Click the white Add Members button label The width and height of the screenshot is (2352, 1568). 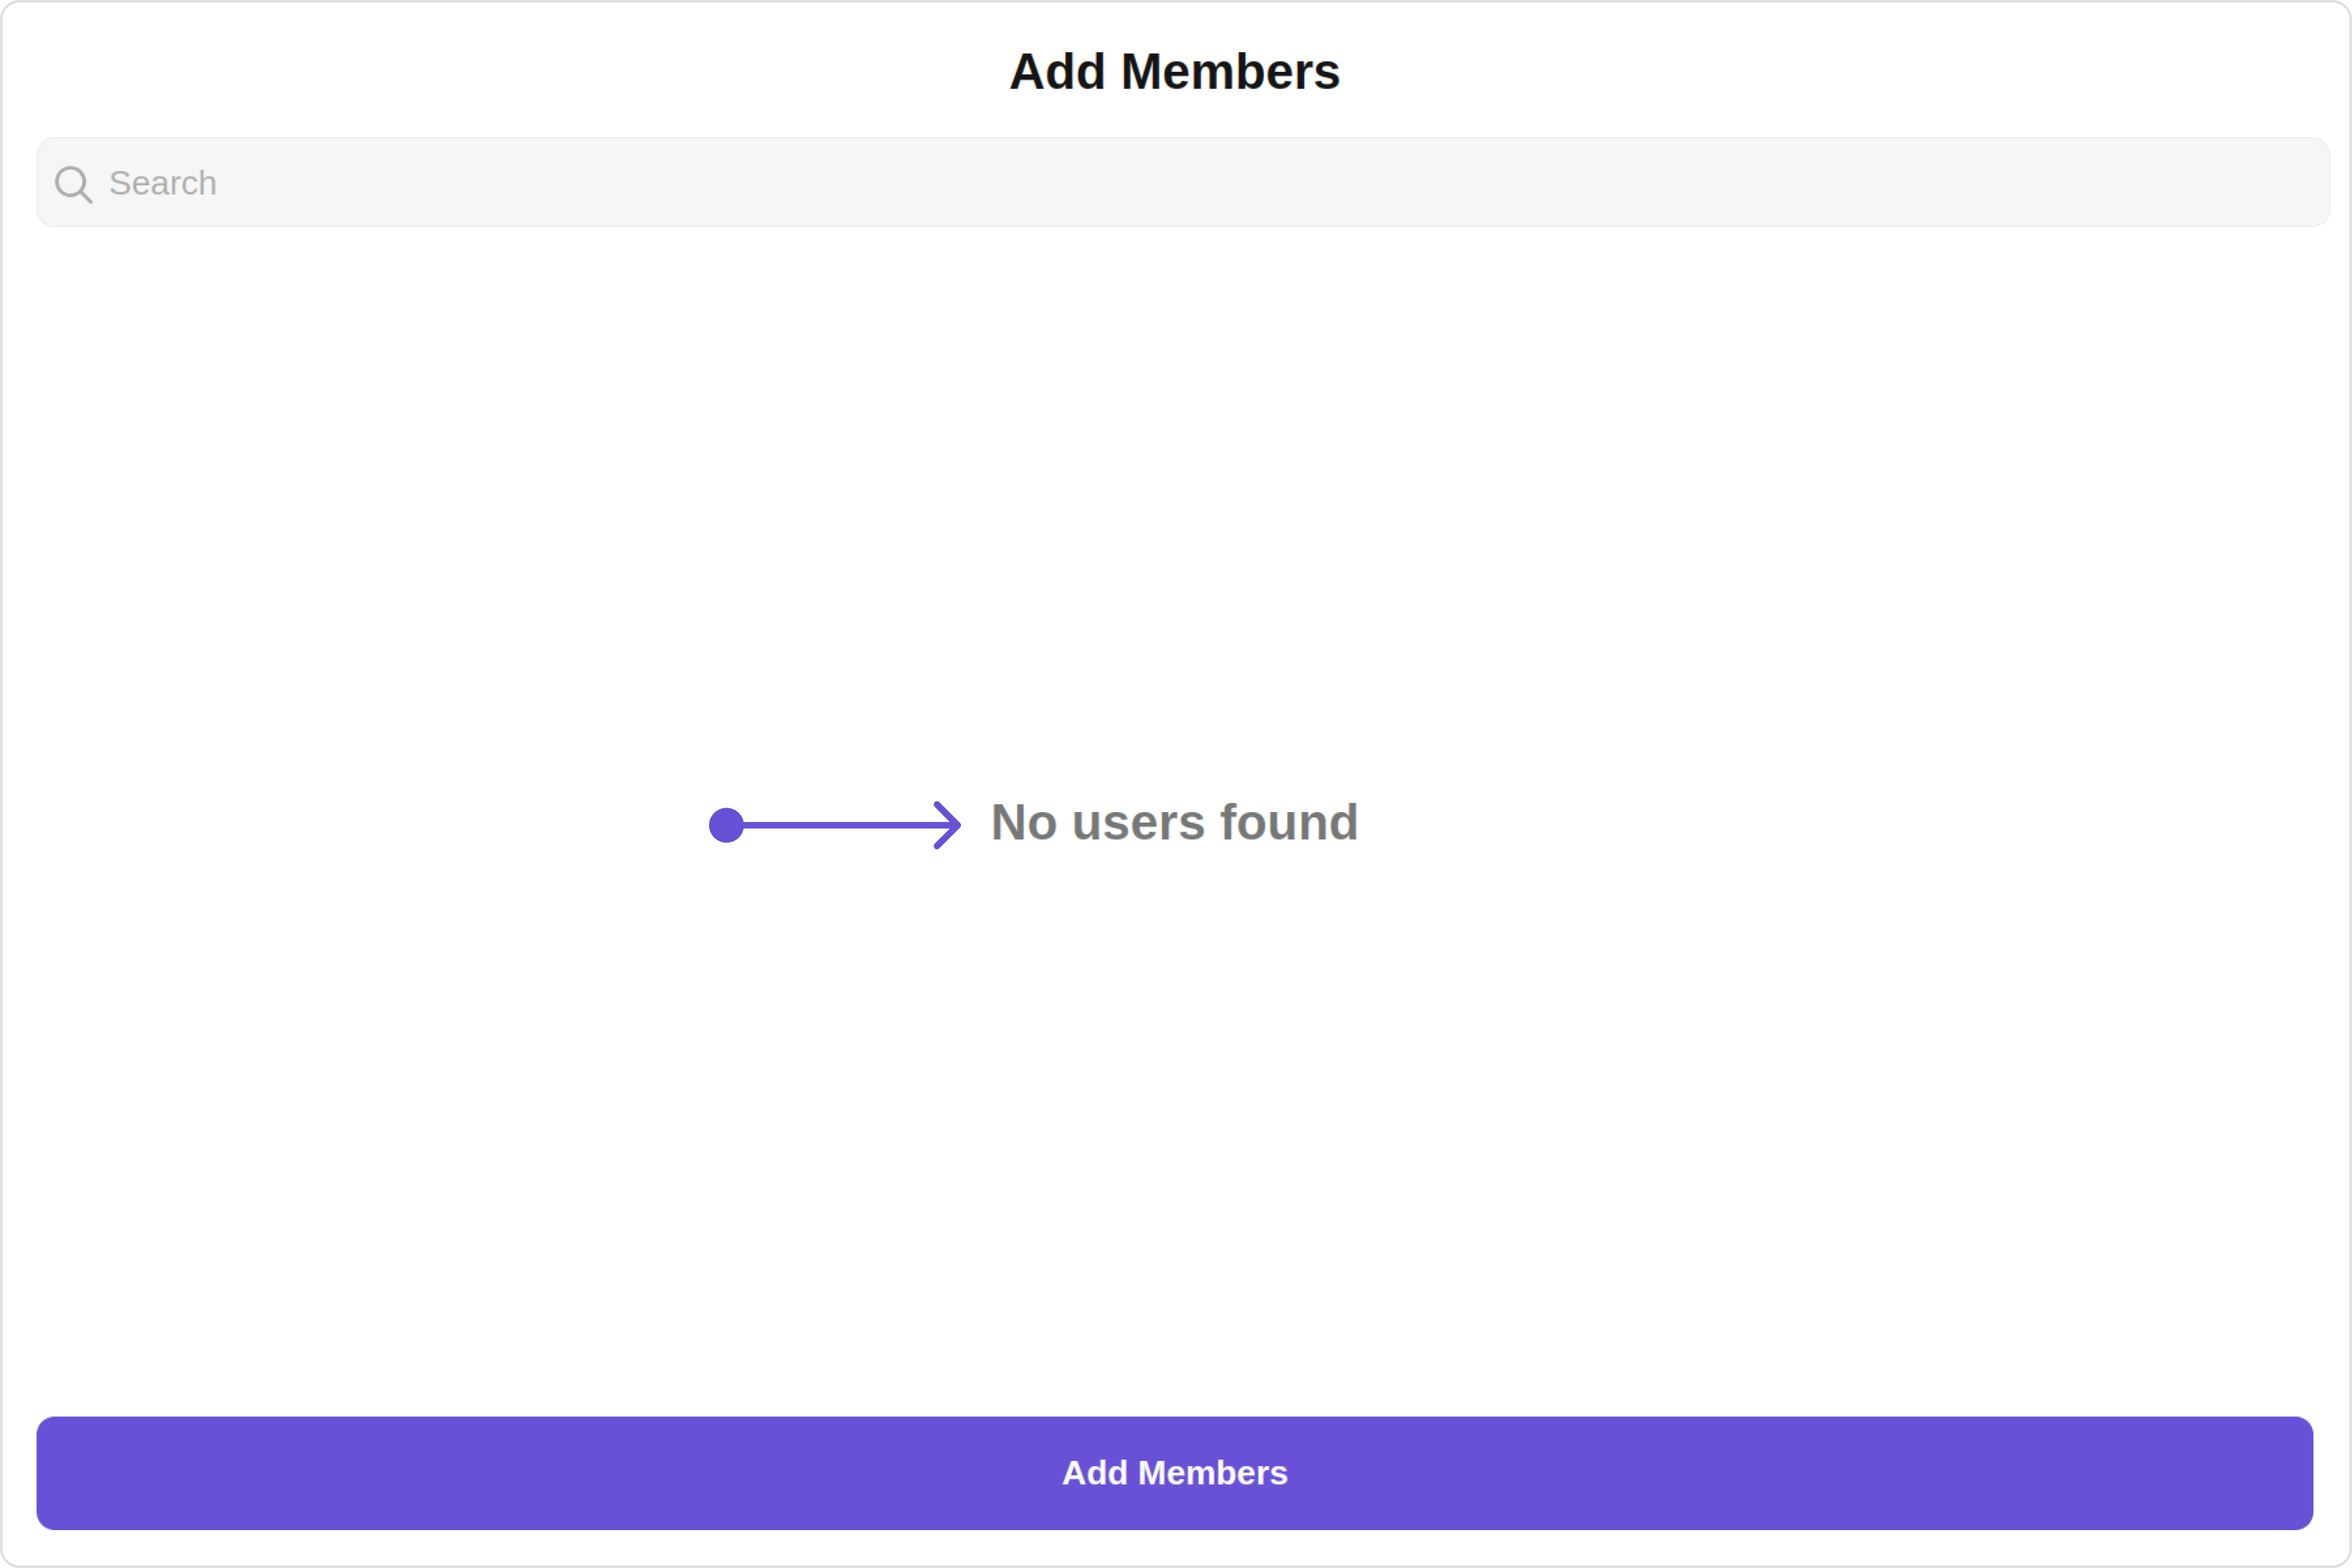(1174, 1472)
